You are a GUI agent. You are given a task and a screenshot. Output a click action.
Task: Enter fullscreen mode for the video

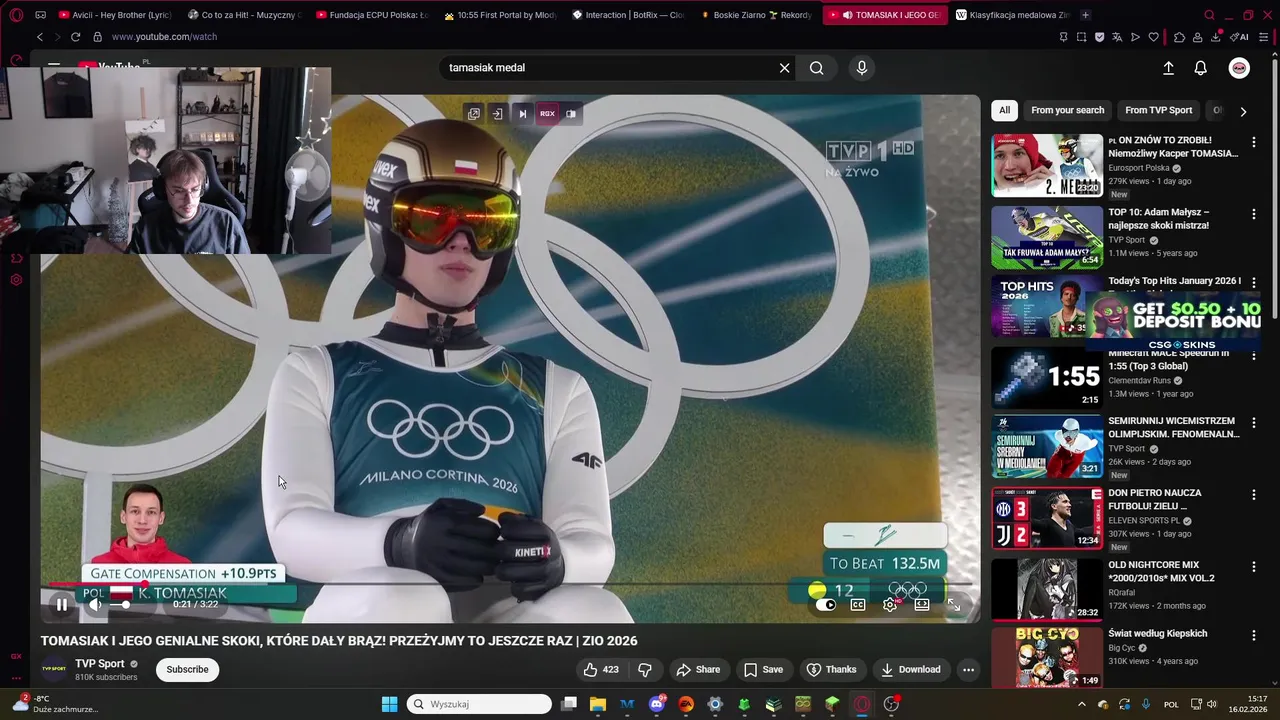tap(954, 604)
